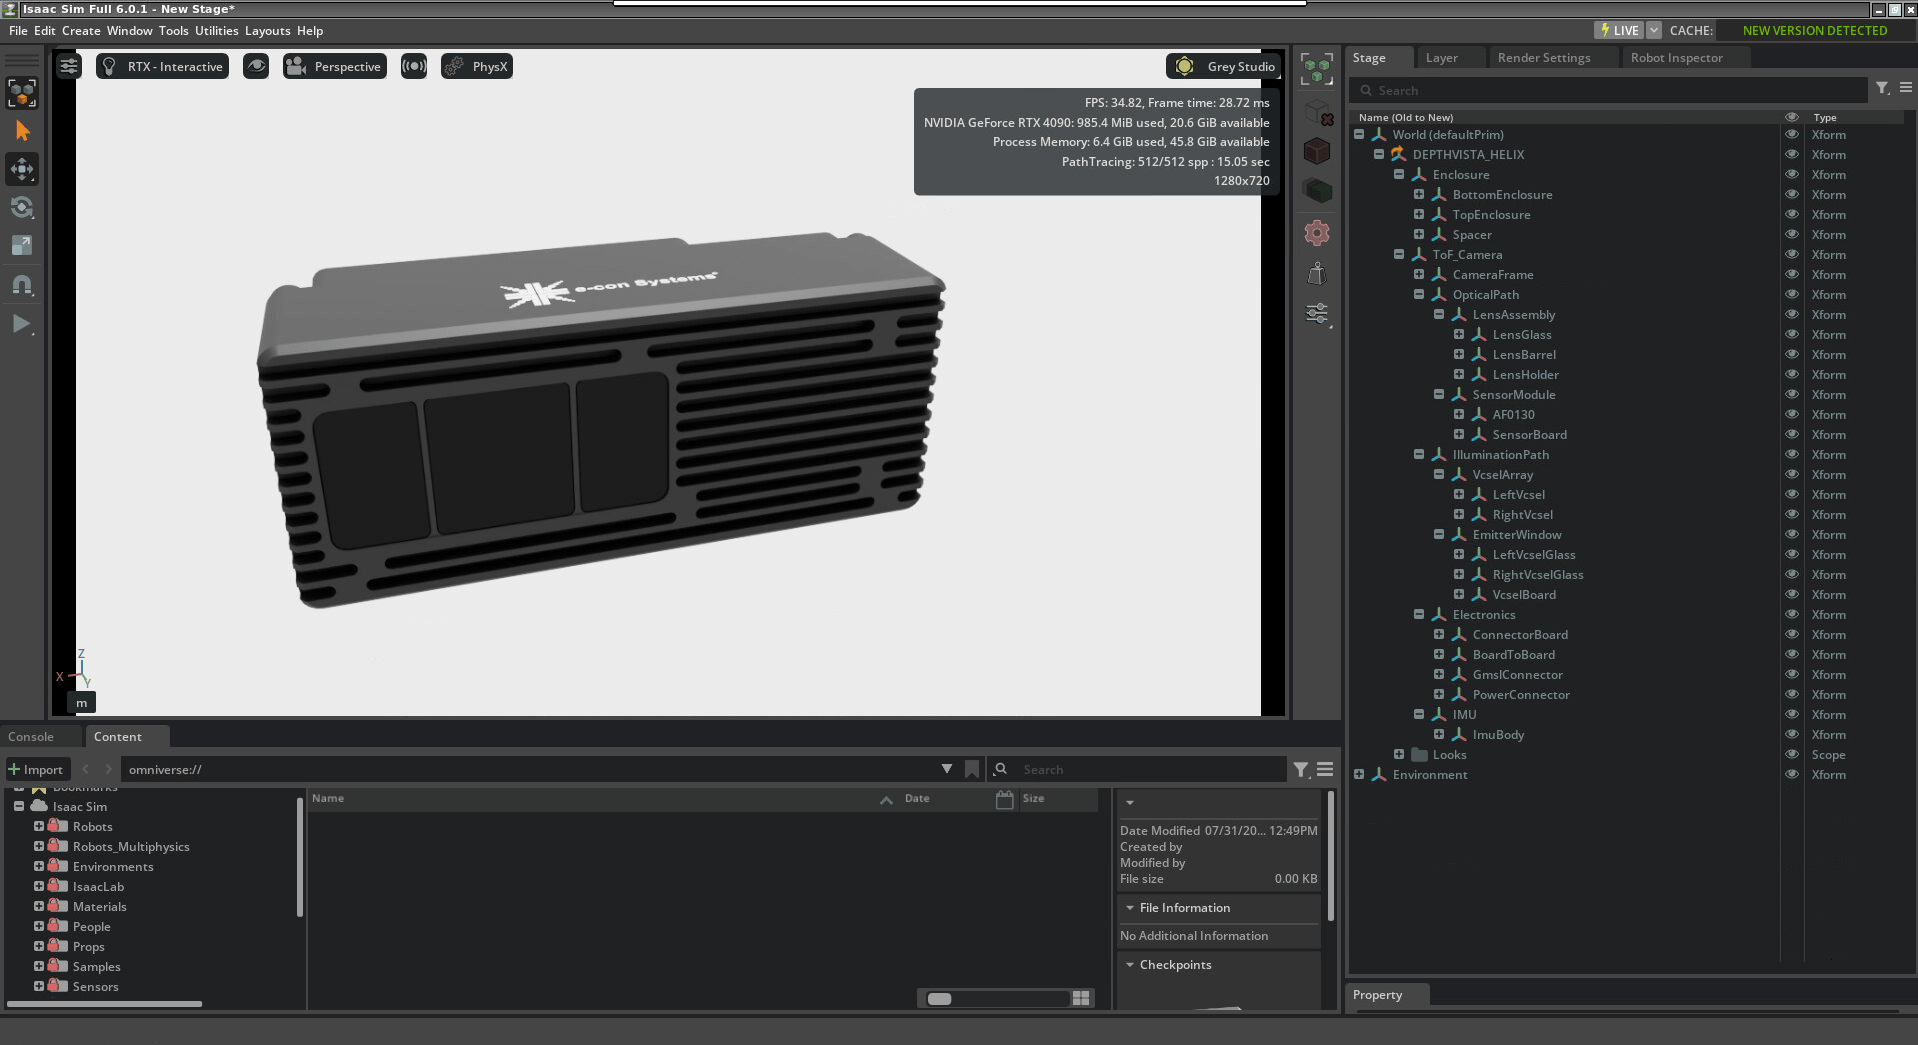
Task: Activate the Move tool in left toolbar
Action: click(x=22, y=169)
